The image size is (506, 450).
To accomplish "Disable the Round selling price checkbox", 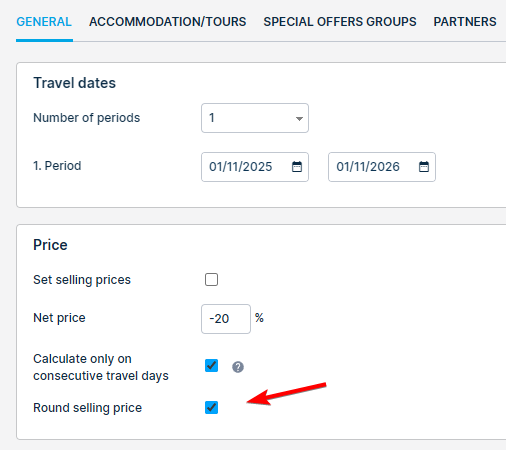I will (x=211, y=407).
